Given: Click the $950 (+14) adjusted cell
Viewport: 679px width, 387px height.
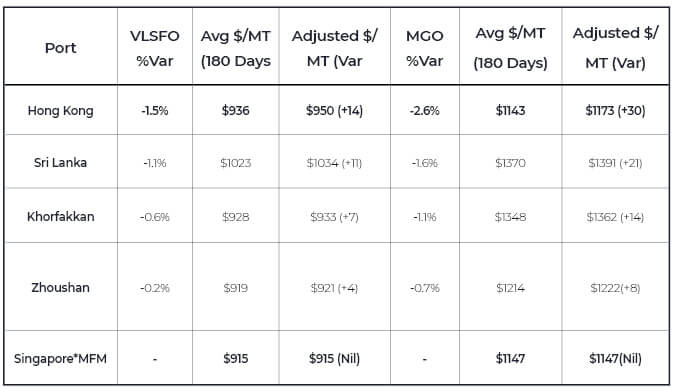Looking at the screenshot, I should click(334, 110).
